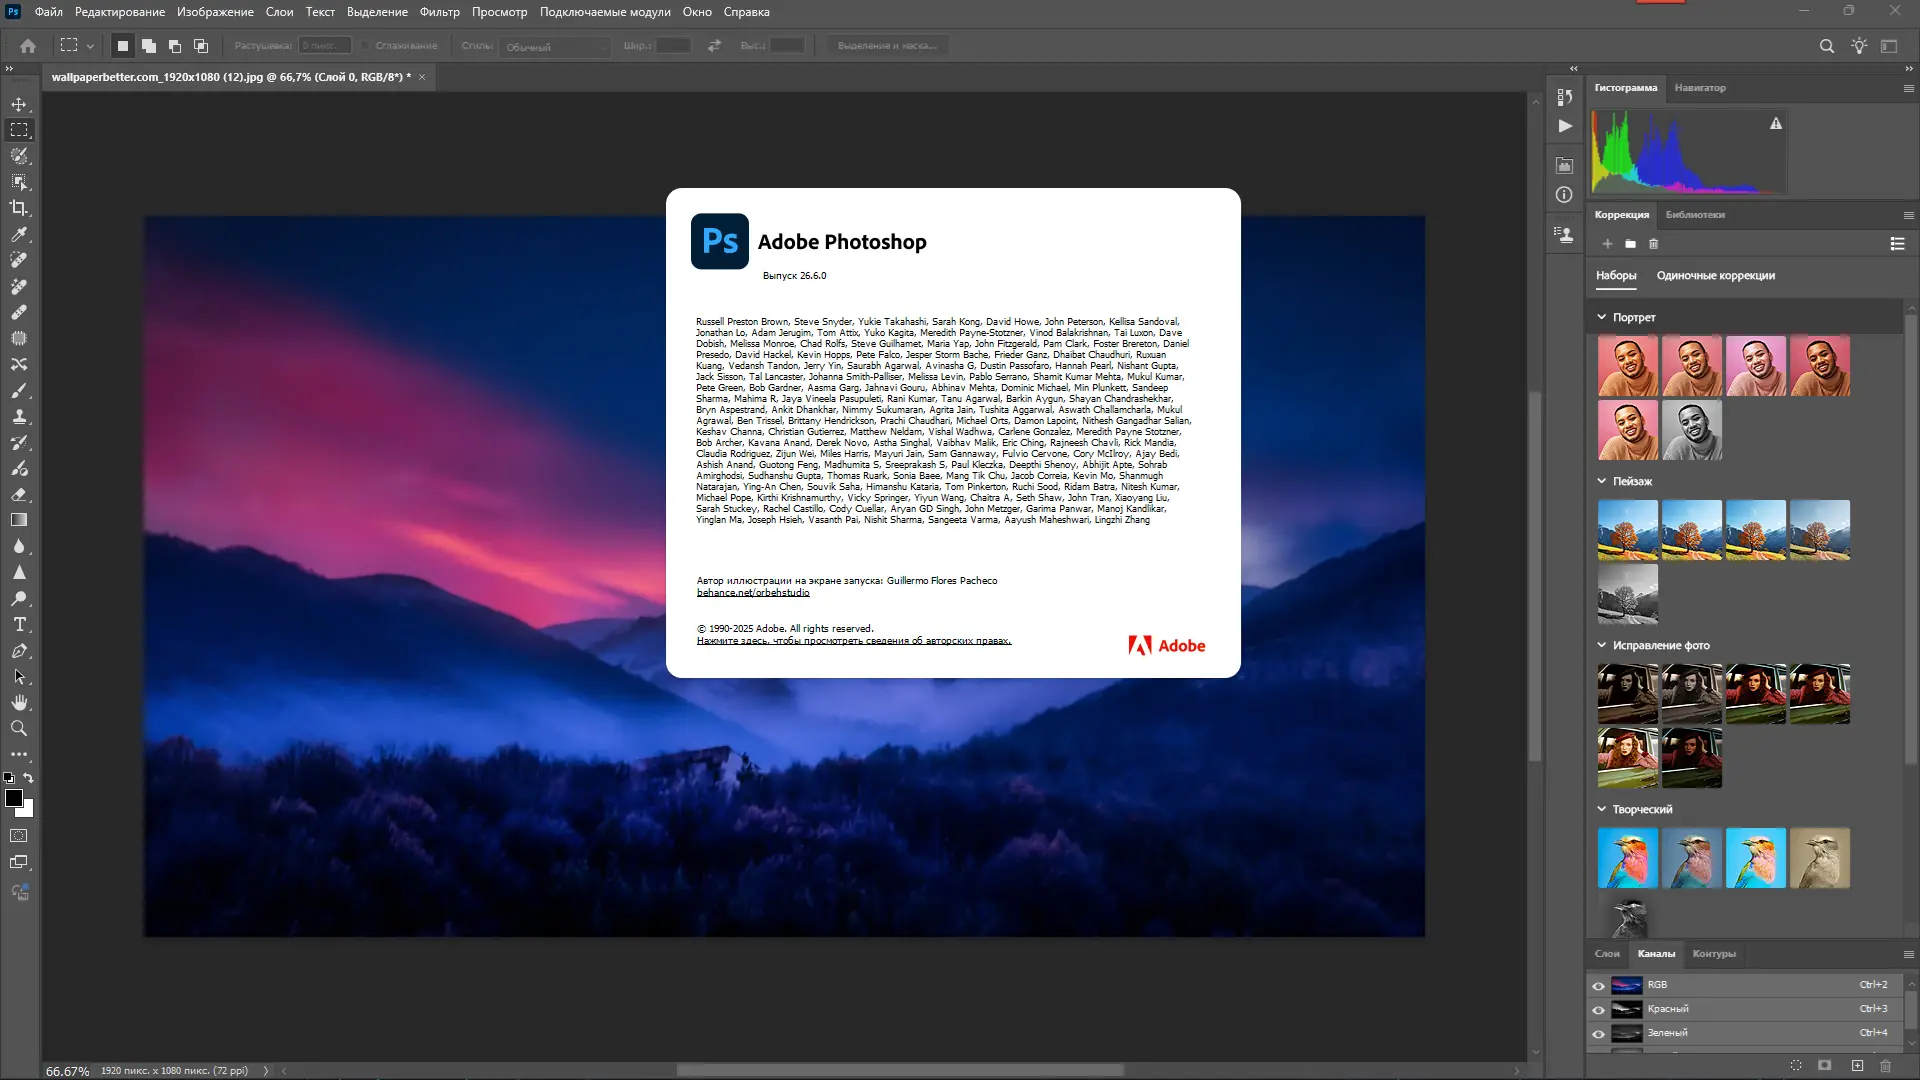Select the Hand tool
1920x1080 pixels.
click(19, 702)
